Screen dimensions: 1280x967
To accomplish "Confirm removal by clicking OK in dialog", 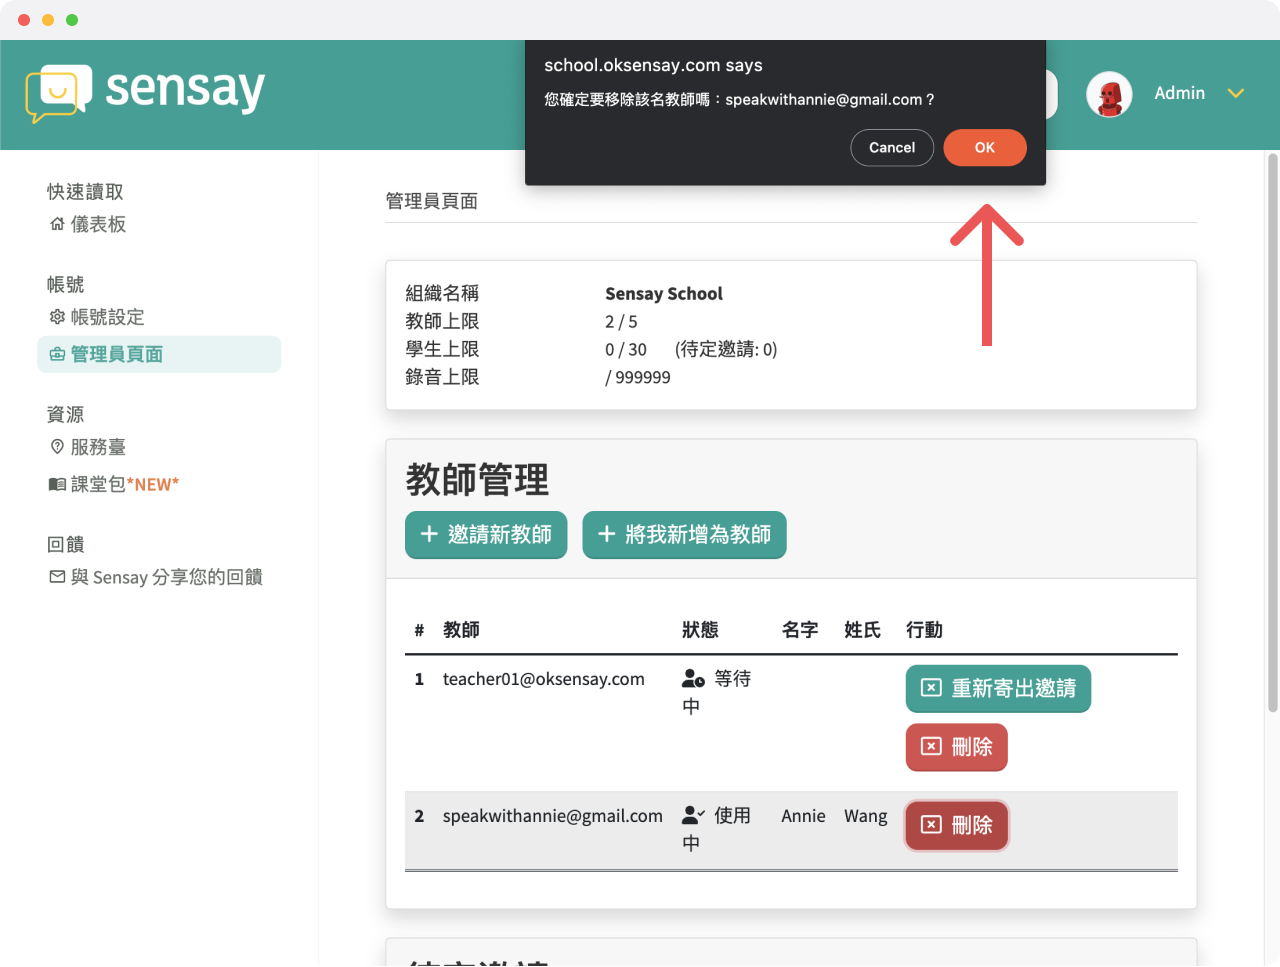I will click(984, 148).
